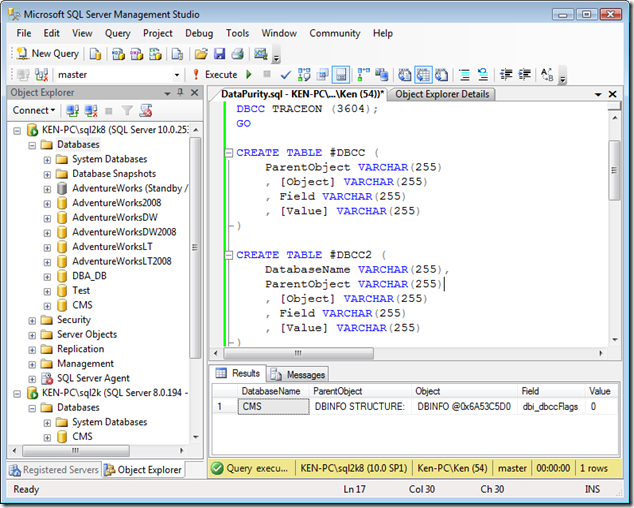Switch to the Messages tab
Screen dimensions: 634x508
click(298, 375)
